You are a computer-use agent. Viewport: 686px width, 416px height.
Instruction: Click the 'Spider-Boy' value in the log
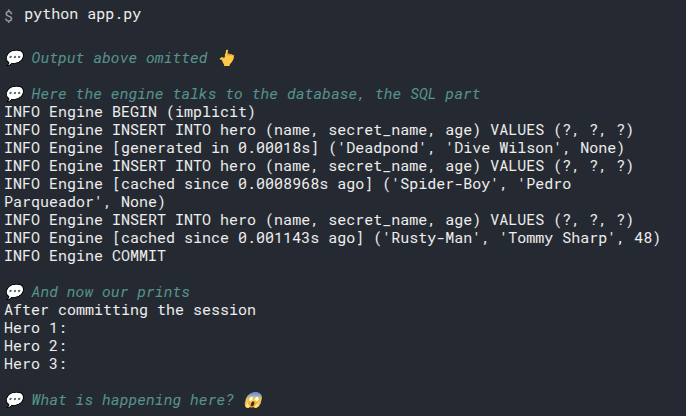453,184
